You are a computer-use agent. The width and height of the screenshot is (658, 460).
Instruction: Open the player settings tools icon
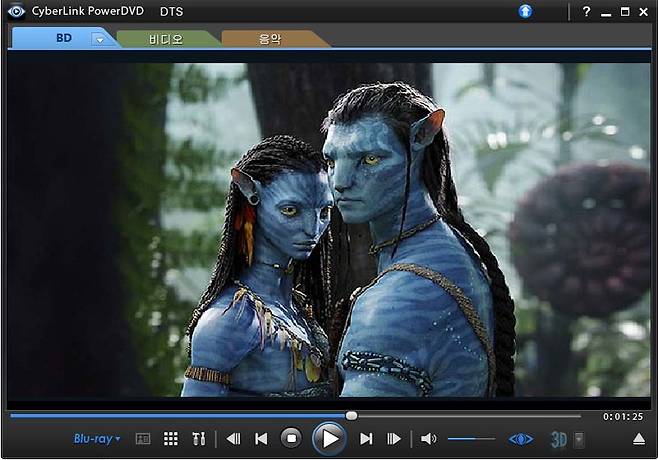pyautogui.click(x=198, y=438)
